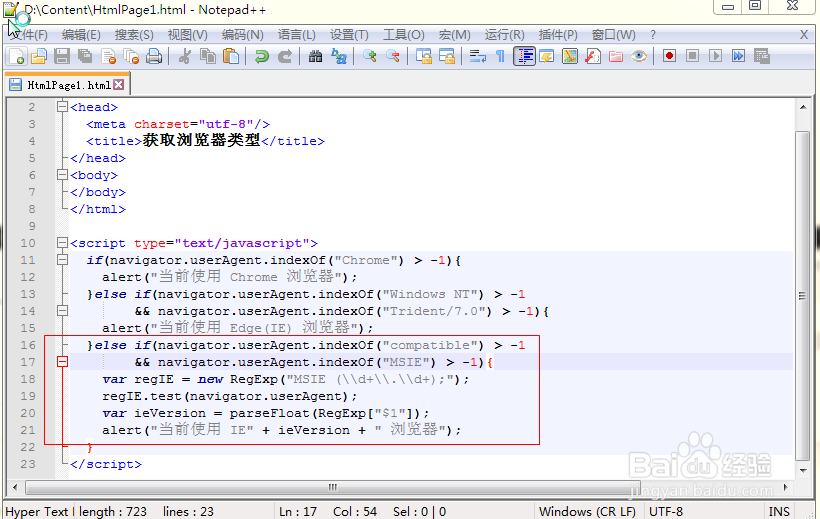Click the vertical scrollbar down arrow

(802, 470)
